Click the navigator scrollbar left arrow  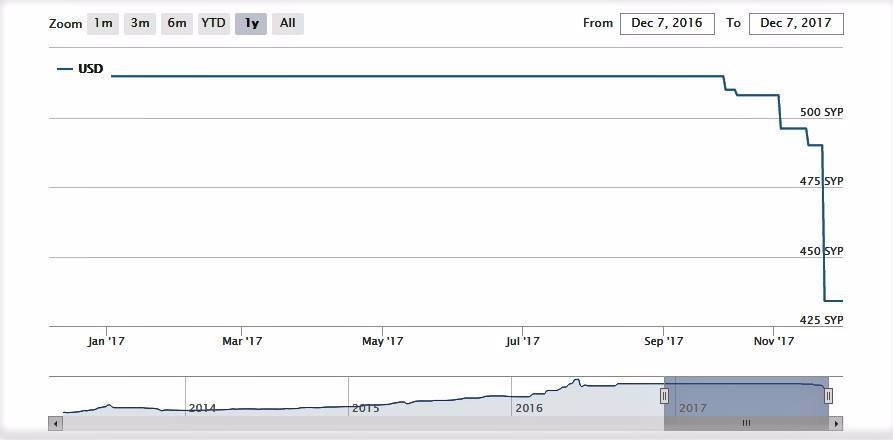[x=56, y=423]
